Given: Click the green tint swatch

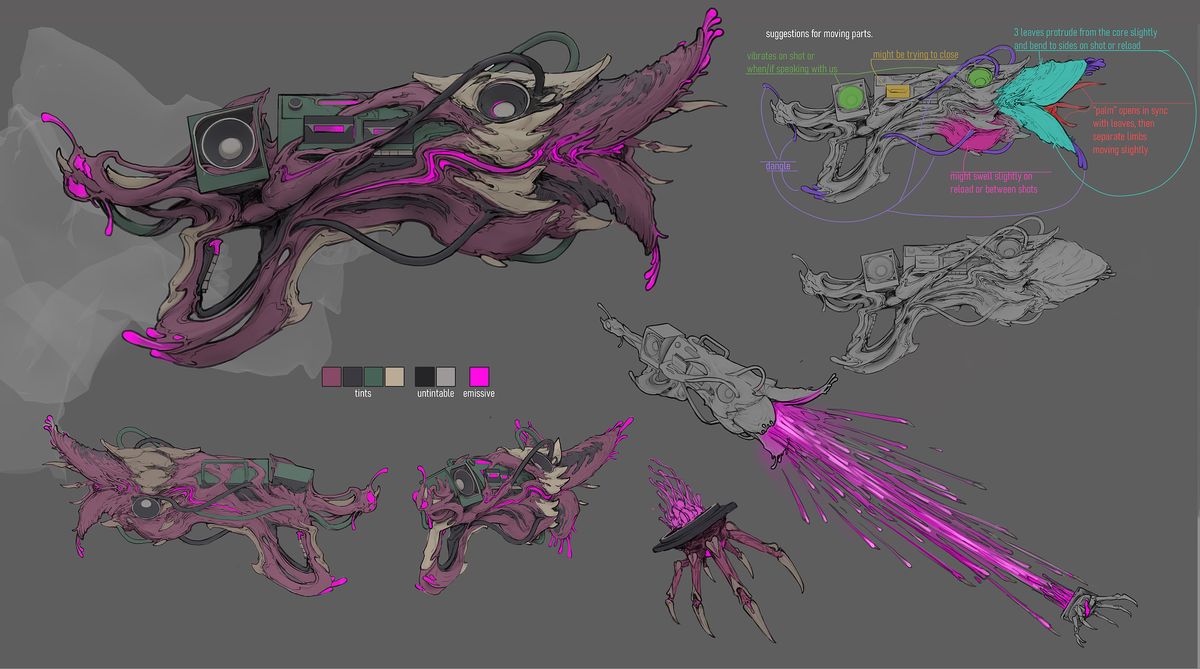Looking at the screenshot, I should pos(373,376).
